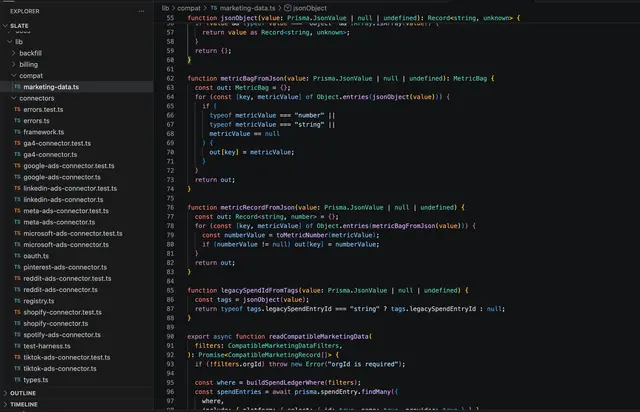Screen dimensions: 640x412
Task: Open ga4-connector.ts file
Action: 50,154
